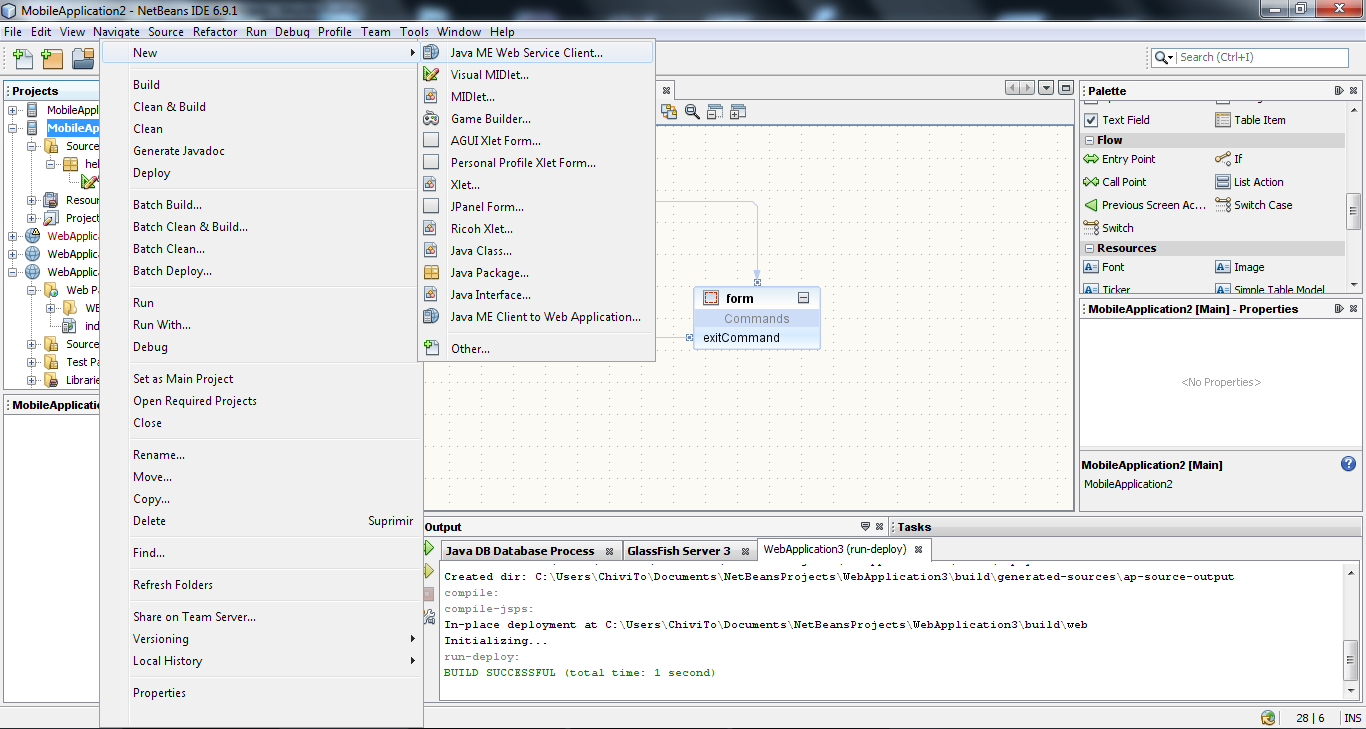This screenshot has width=1366, height=729.
Task: Click the editor maximize window button
Action: click(x=1066, y=88)
